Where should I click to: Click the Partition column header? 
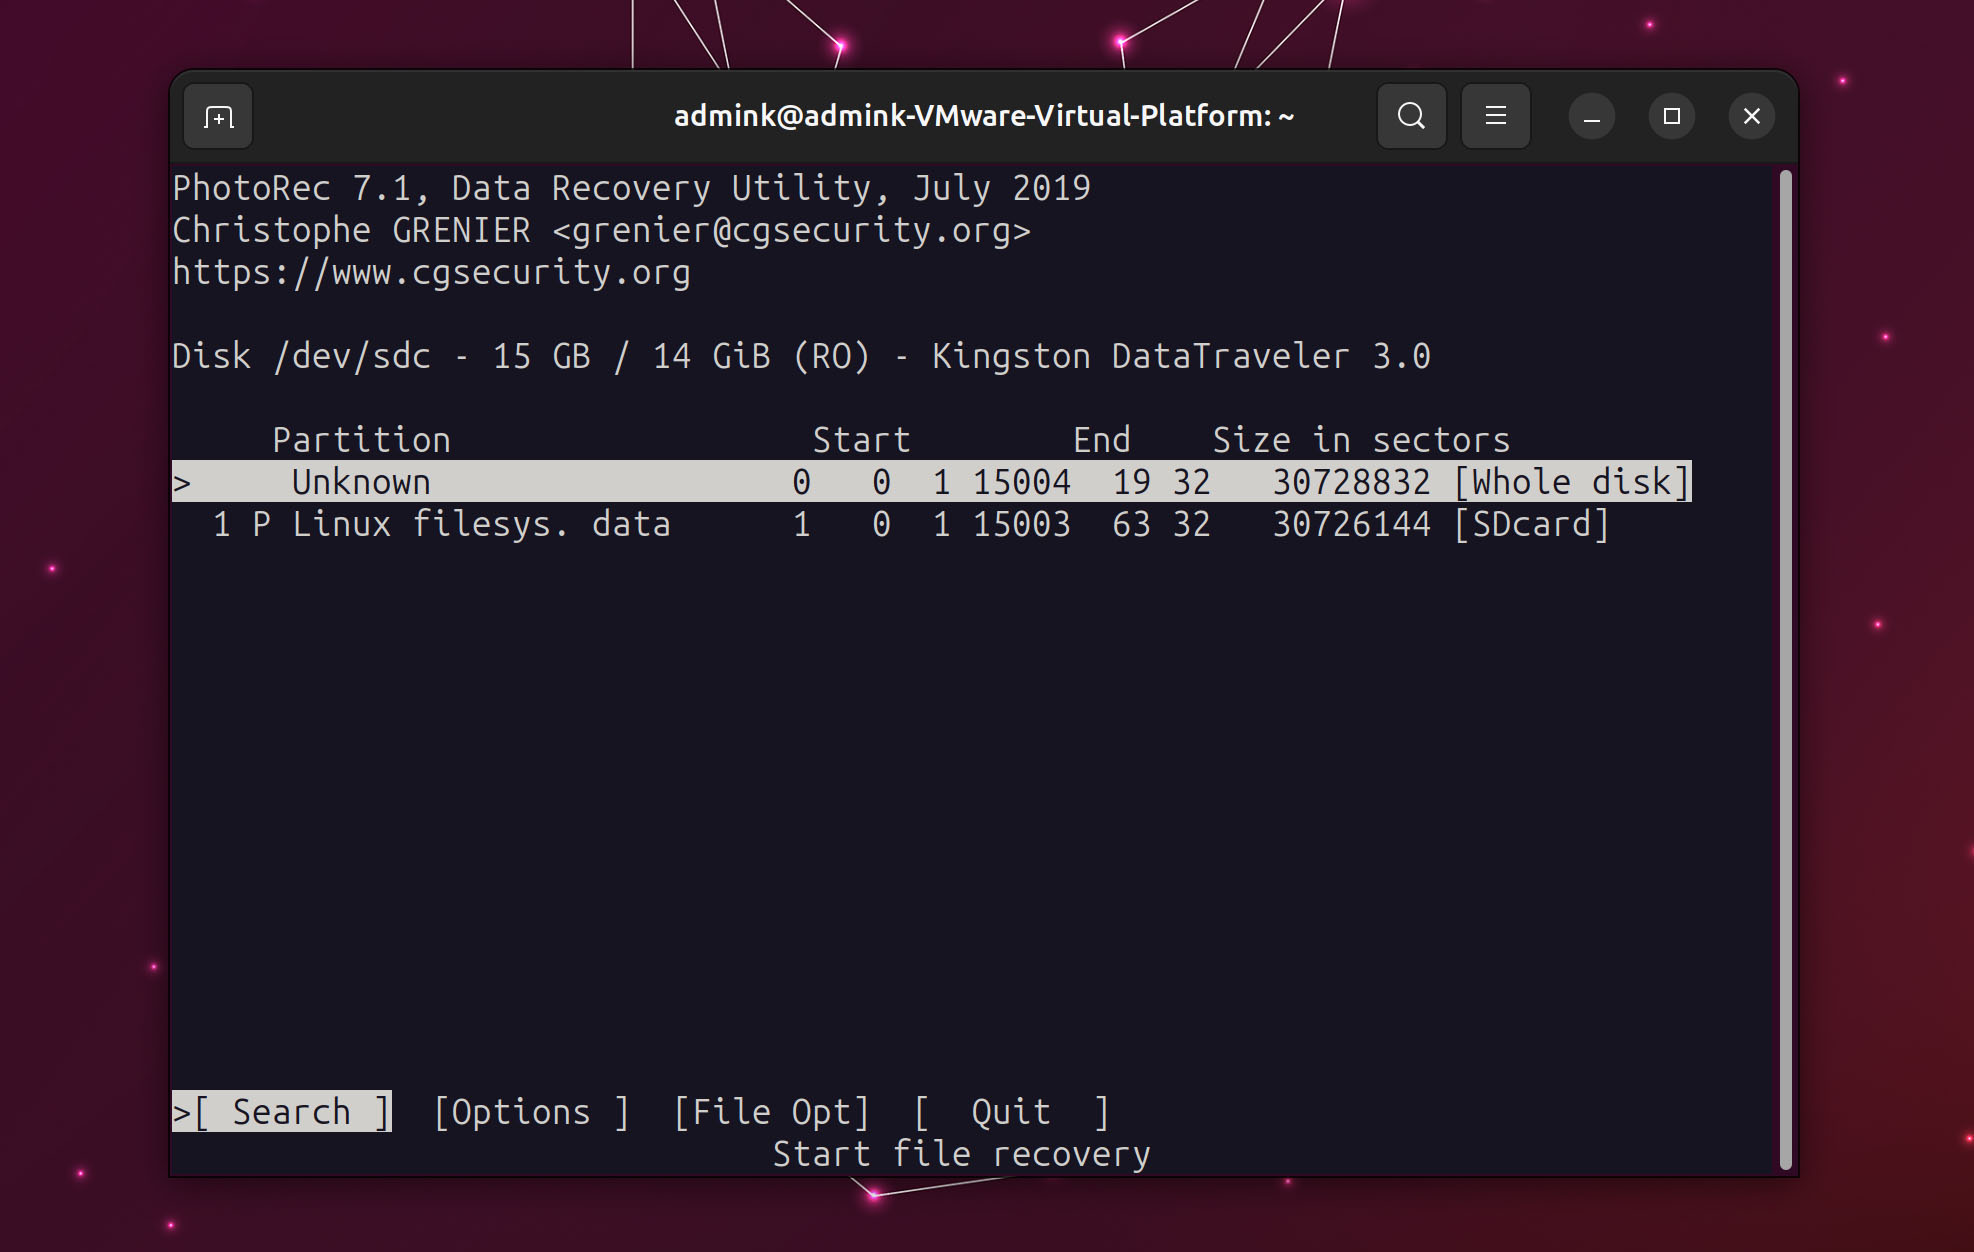(361, 440)
